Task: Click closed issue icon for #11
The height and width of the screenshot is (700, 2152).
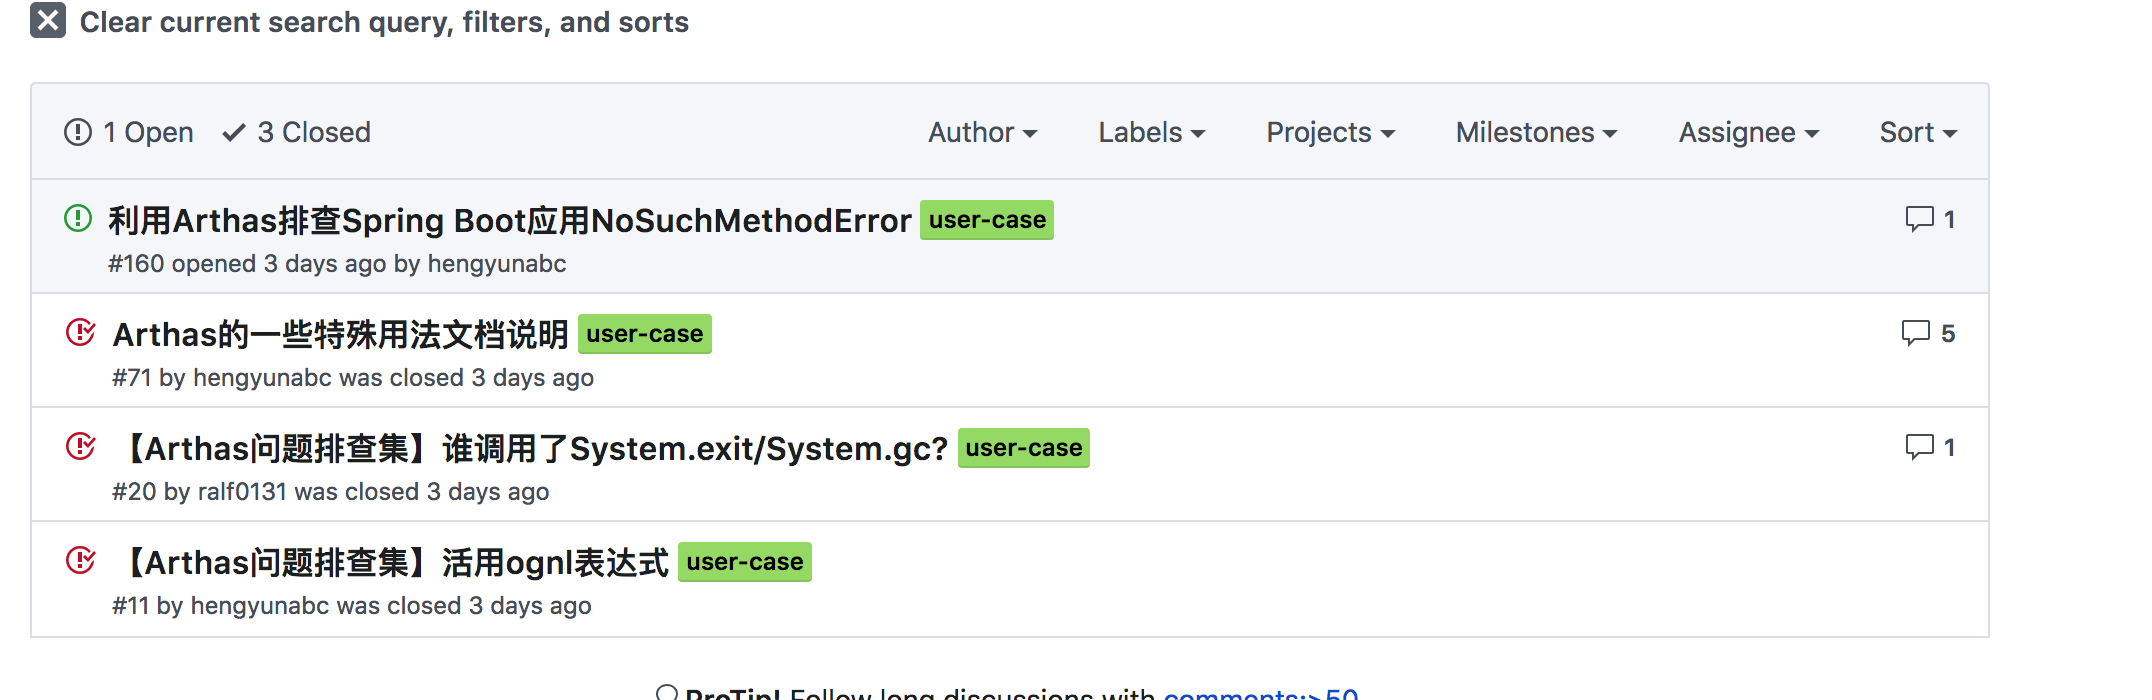Action: point(80,560)
